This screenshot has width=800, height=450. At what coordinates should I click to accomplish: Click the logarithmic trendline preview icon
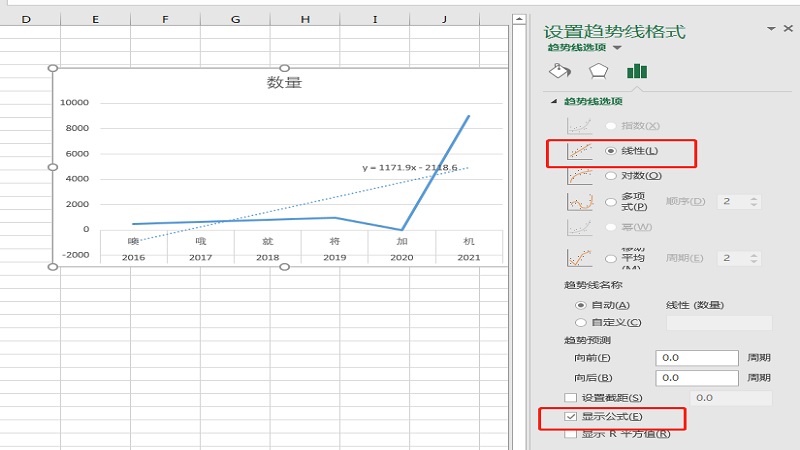pos(580,176)
